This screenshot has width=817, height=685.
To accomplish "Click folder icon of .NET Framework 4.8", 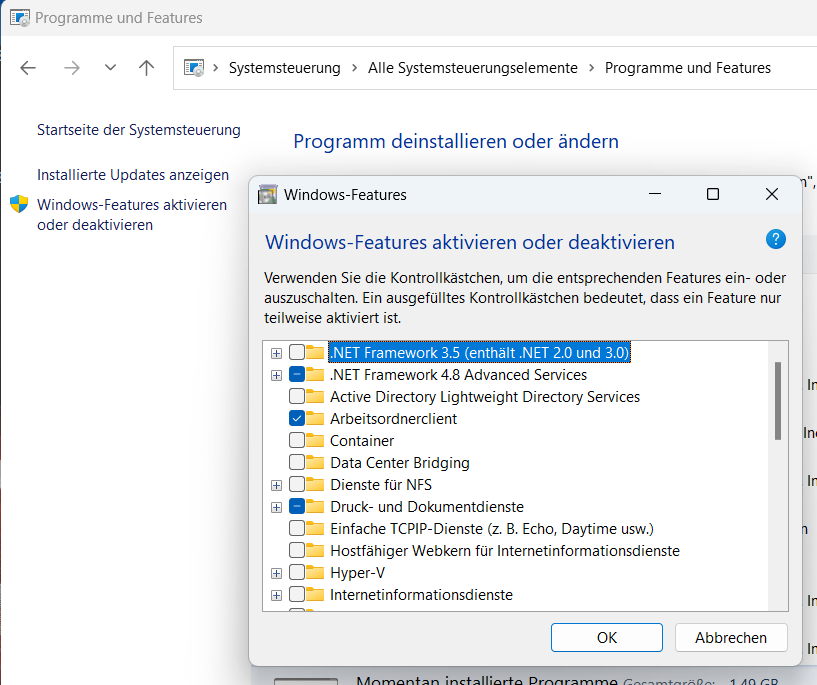I will (315, 374).
